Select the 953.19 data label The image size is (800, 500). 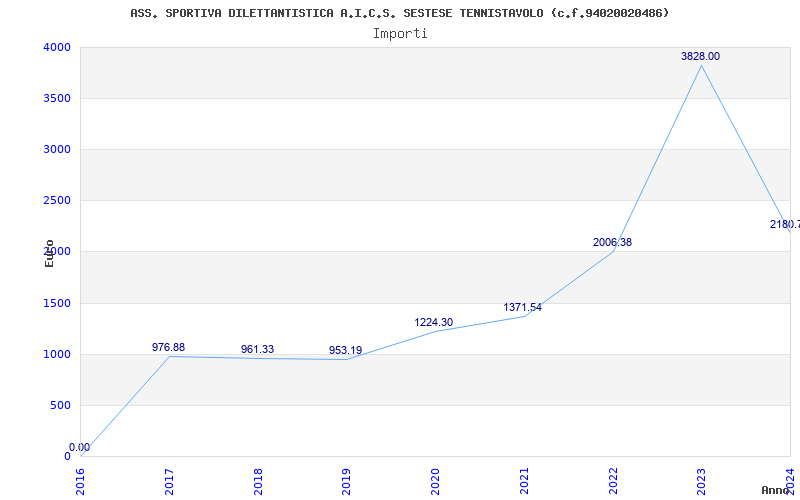point(345,351)
